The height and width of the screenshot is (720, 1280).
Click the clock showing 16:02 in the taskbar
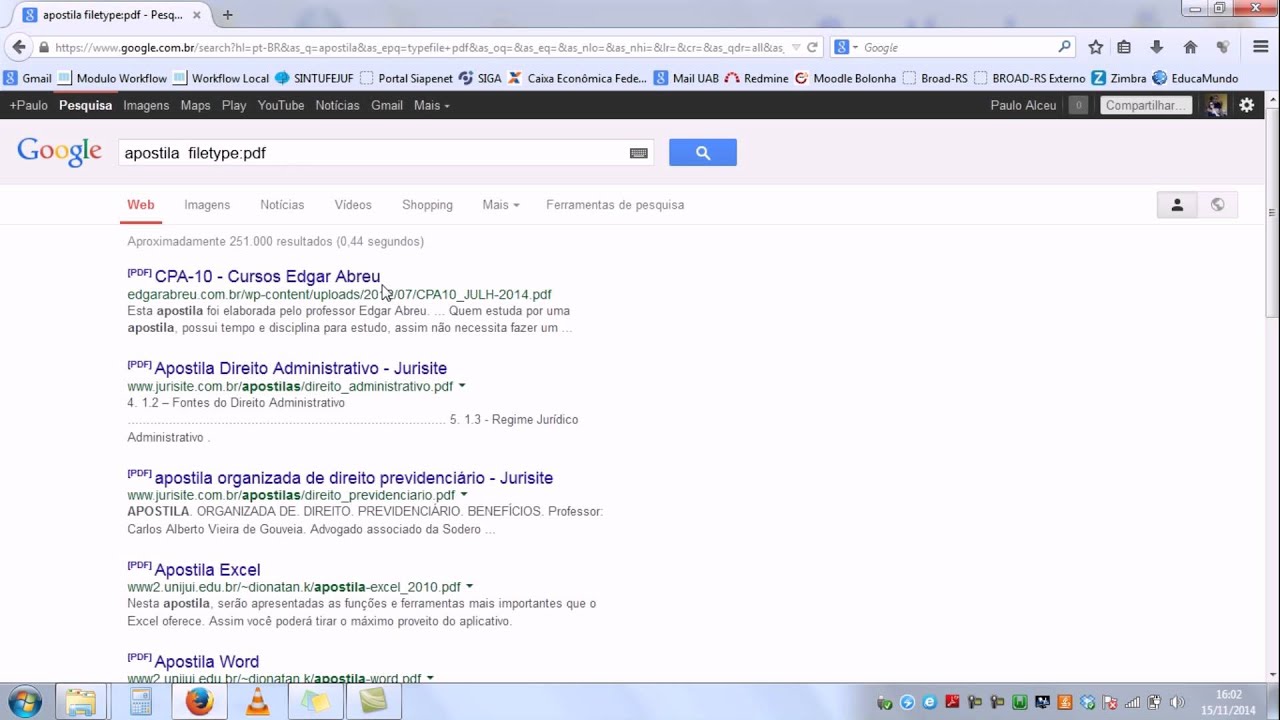[1229, 695]
